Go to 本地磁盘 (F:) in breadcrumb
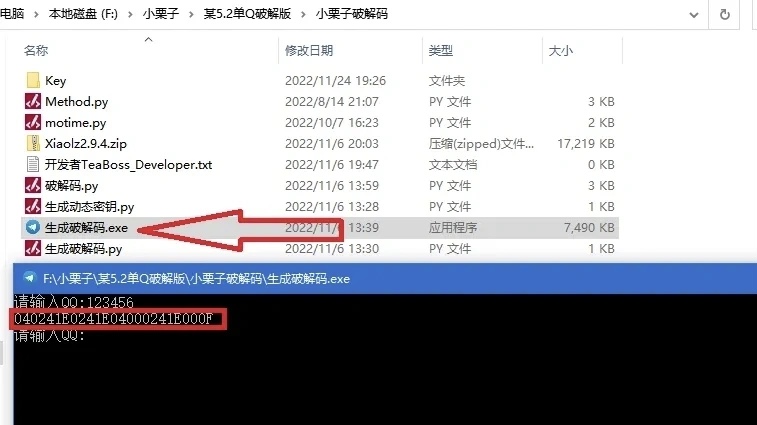This screenshot has width=757, height=425. (x=83, y=14)
